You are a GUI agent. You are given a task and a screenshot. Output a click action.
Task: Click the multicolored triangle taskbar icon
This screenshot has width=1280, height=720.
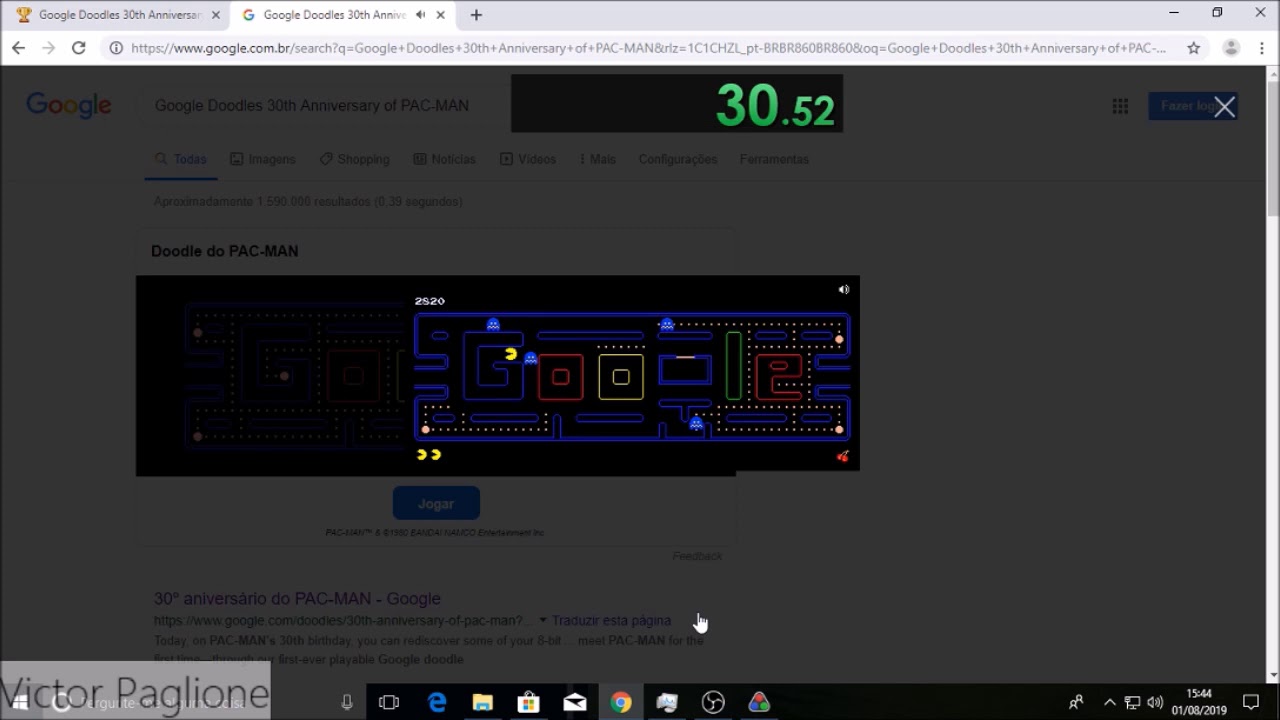point(759,703)
